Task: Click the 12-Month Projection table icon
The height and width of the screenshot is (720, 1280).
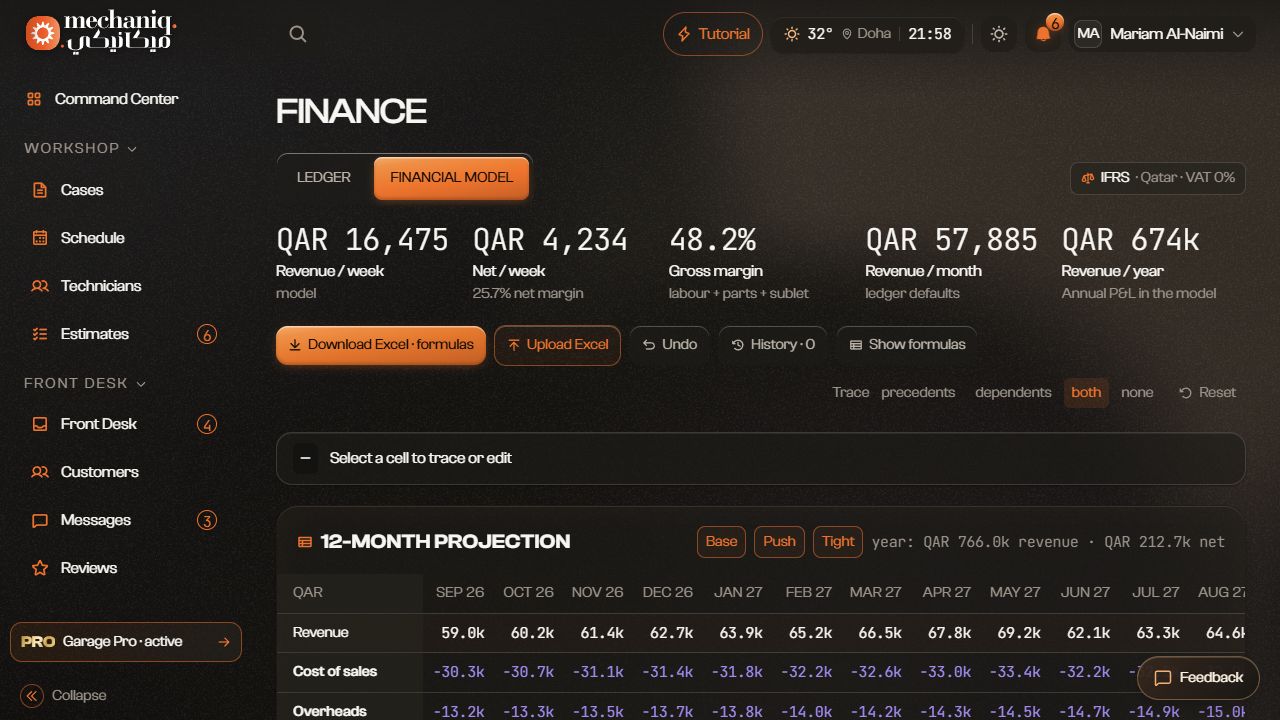Action: point(305,542)
